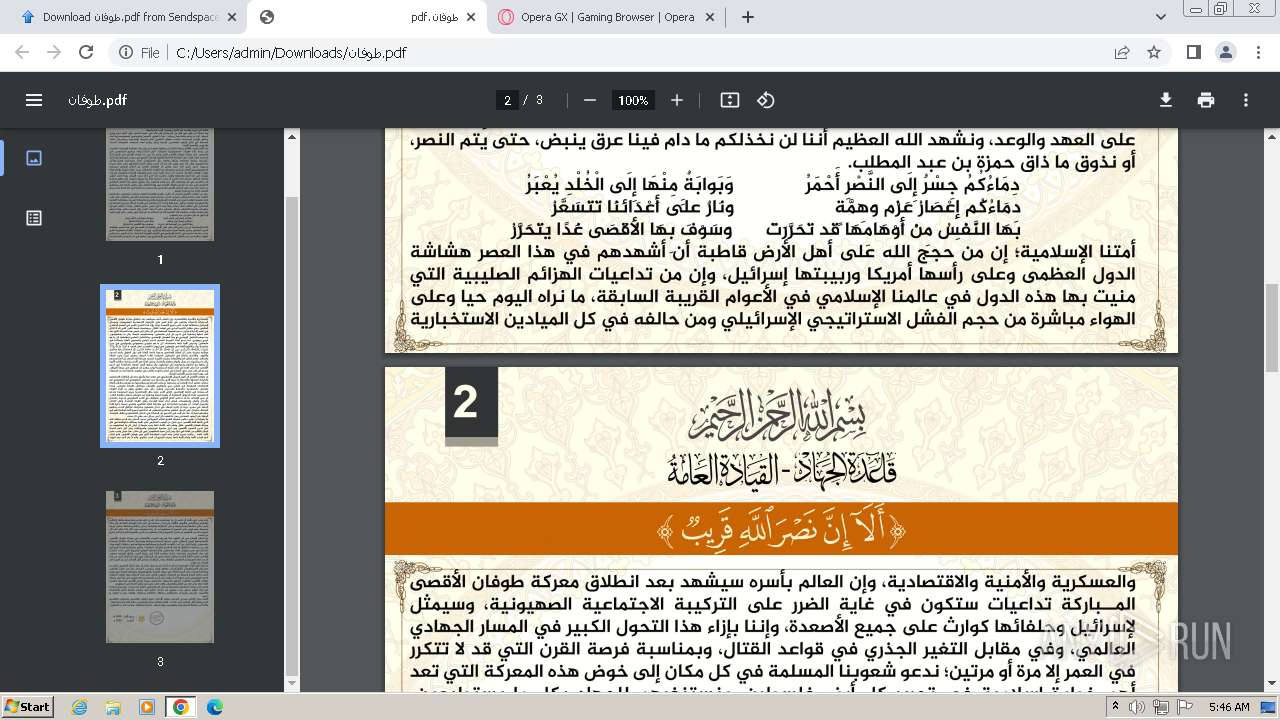Reload the current page
Viewport: 1280px width, 720px height.
pos(86,53)
